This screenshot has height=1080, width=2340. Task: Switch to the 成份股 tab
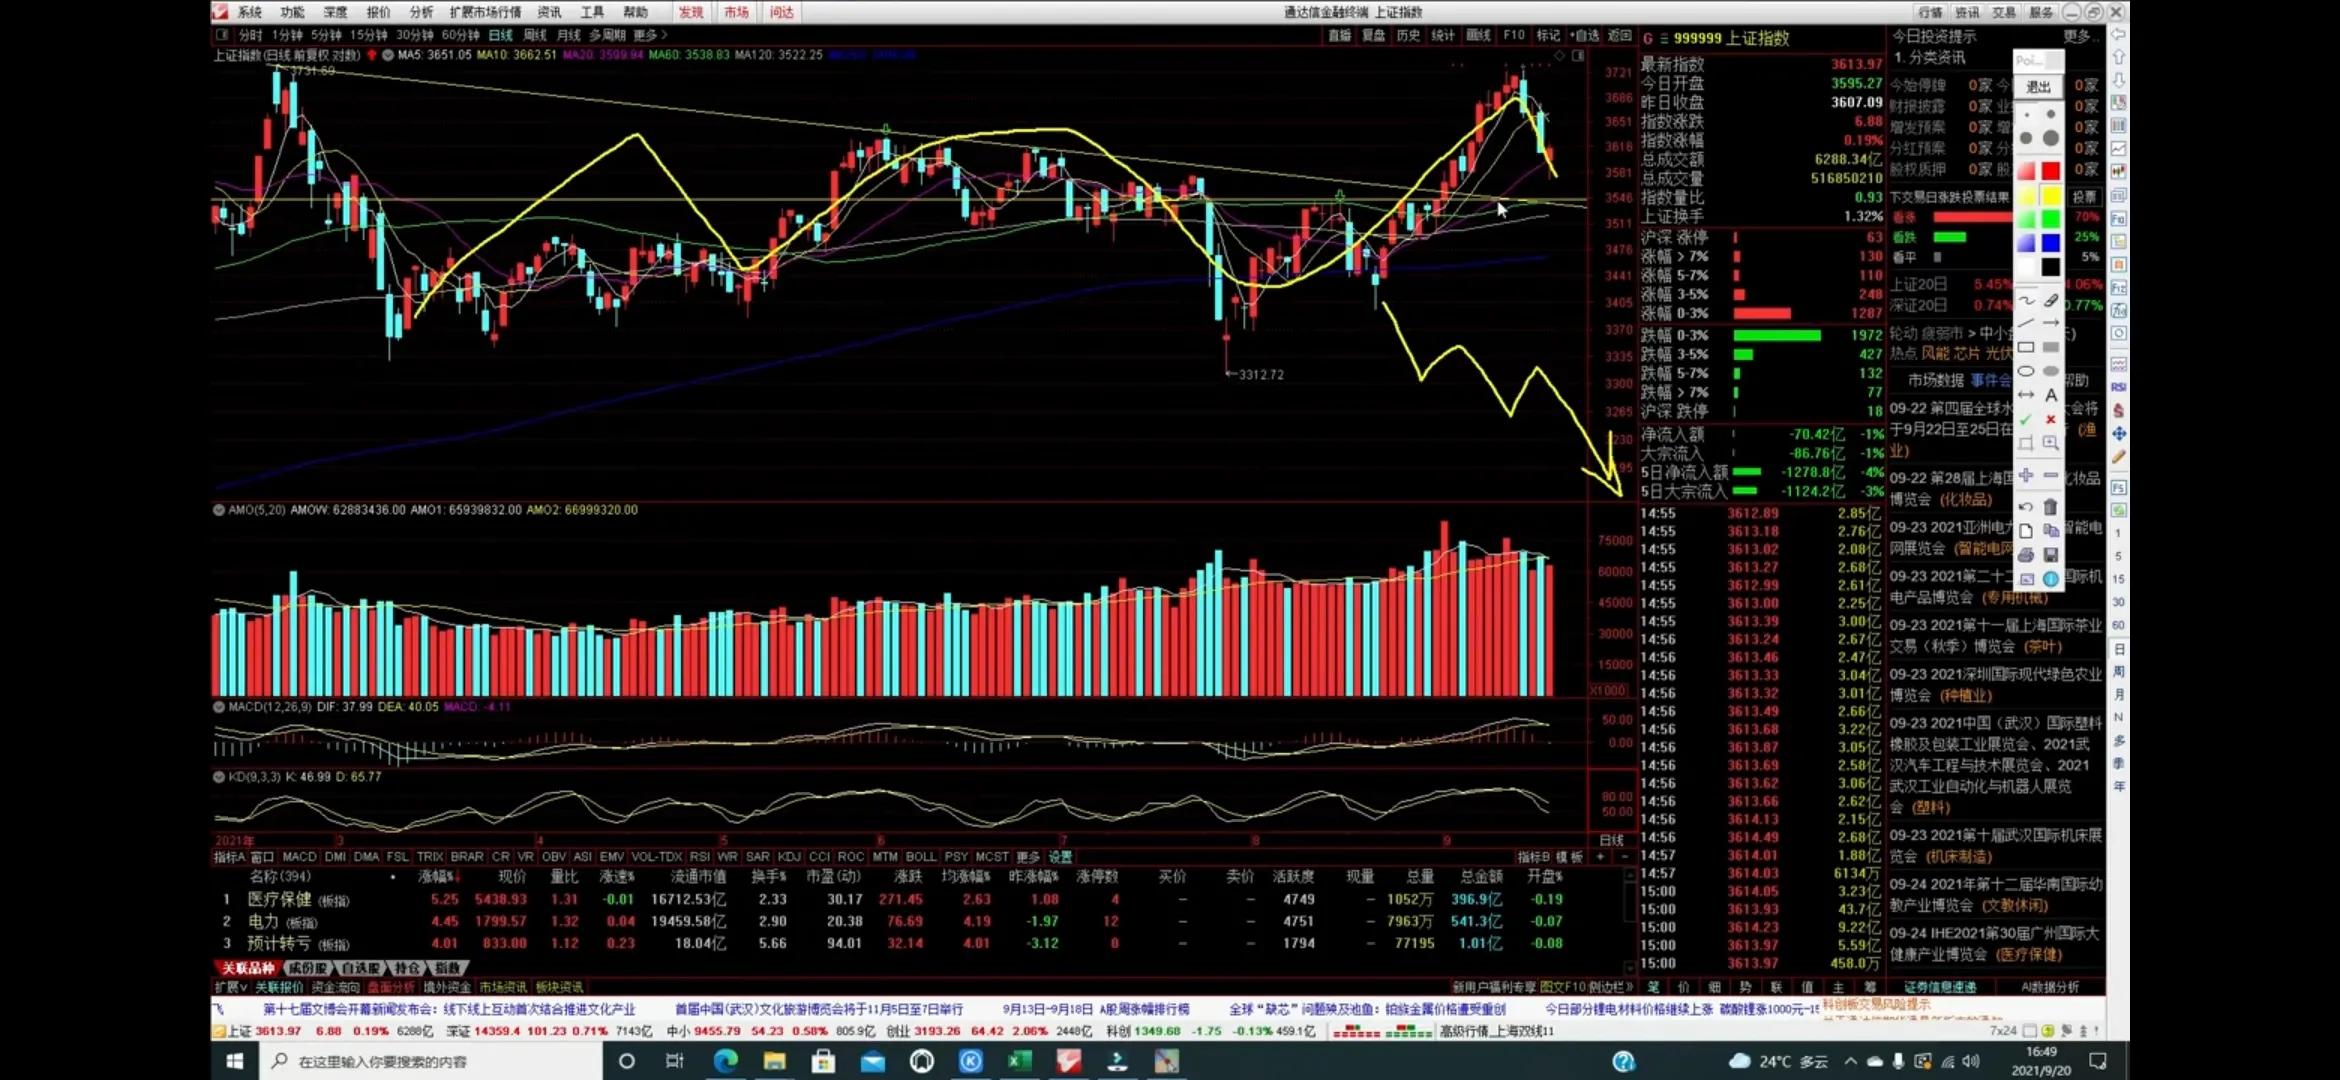[x=307, y=968]
